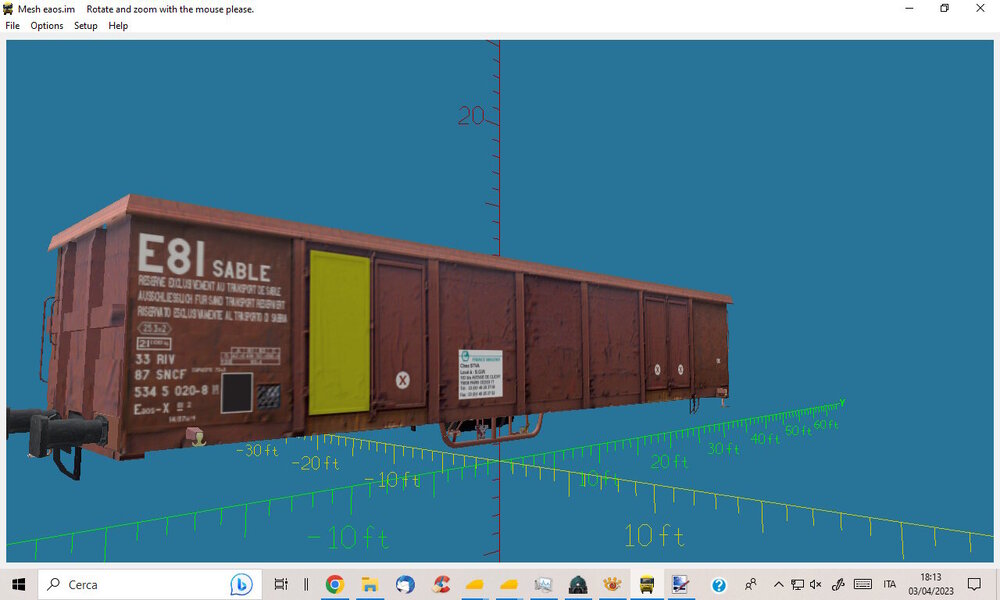Minimize the mesh viewer window
The image size is (1000, 600).
(909, 8)
